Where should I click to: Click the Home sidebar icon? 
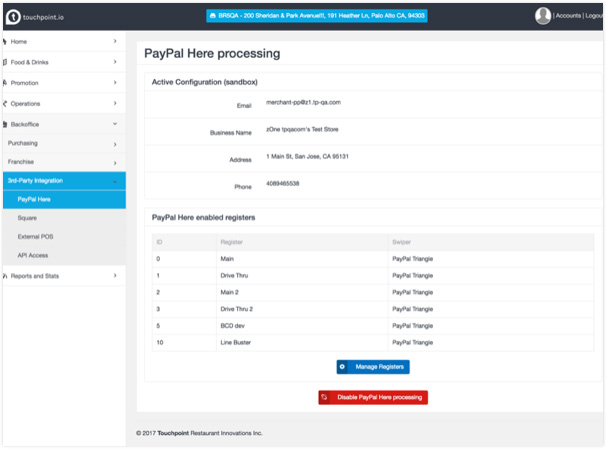[4, 41]
